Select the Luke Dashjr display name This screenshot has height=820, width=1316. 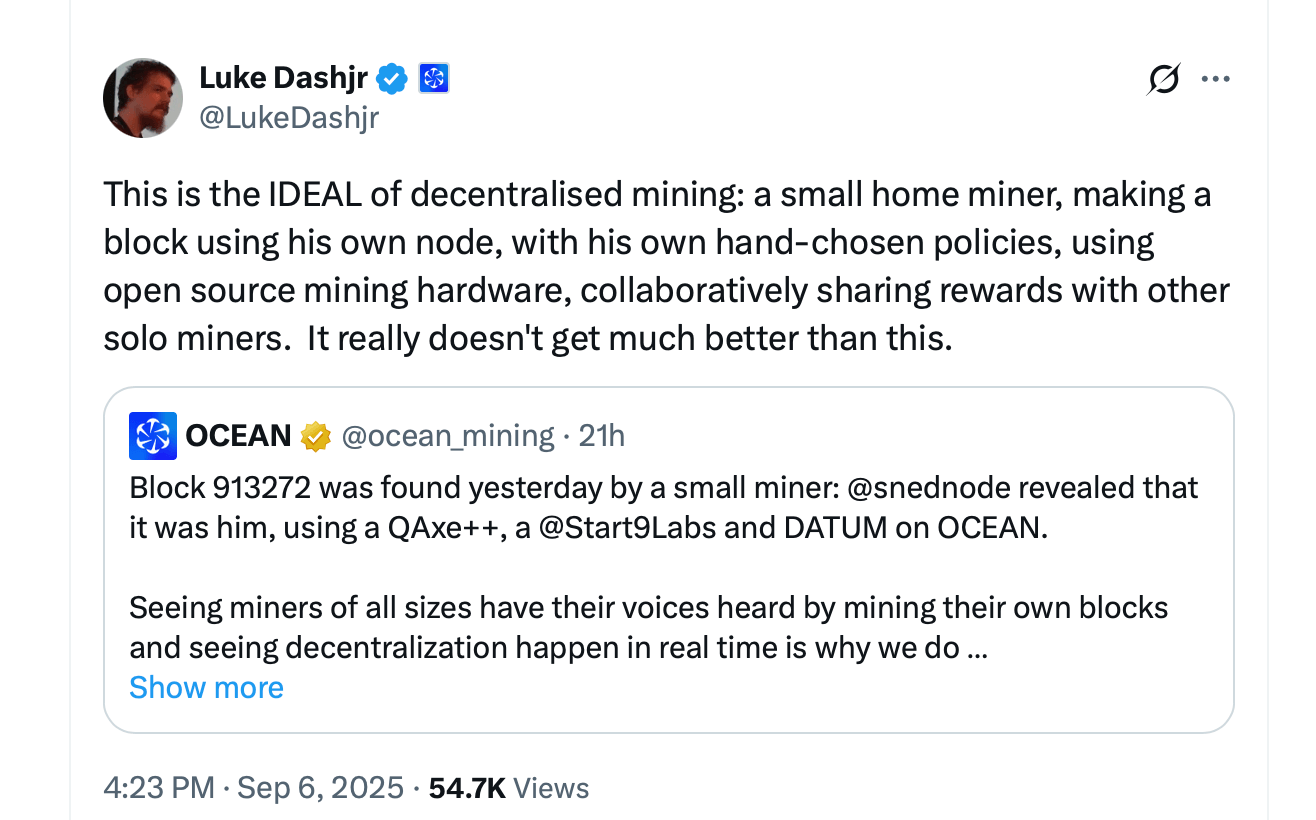[285, 77]
